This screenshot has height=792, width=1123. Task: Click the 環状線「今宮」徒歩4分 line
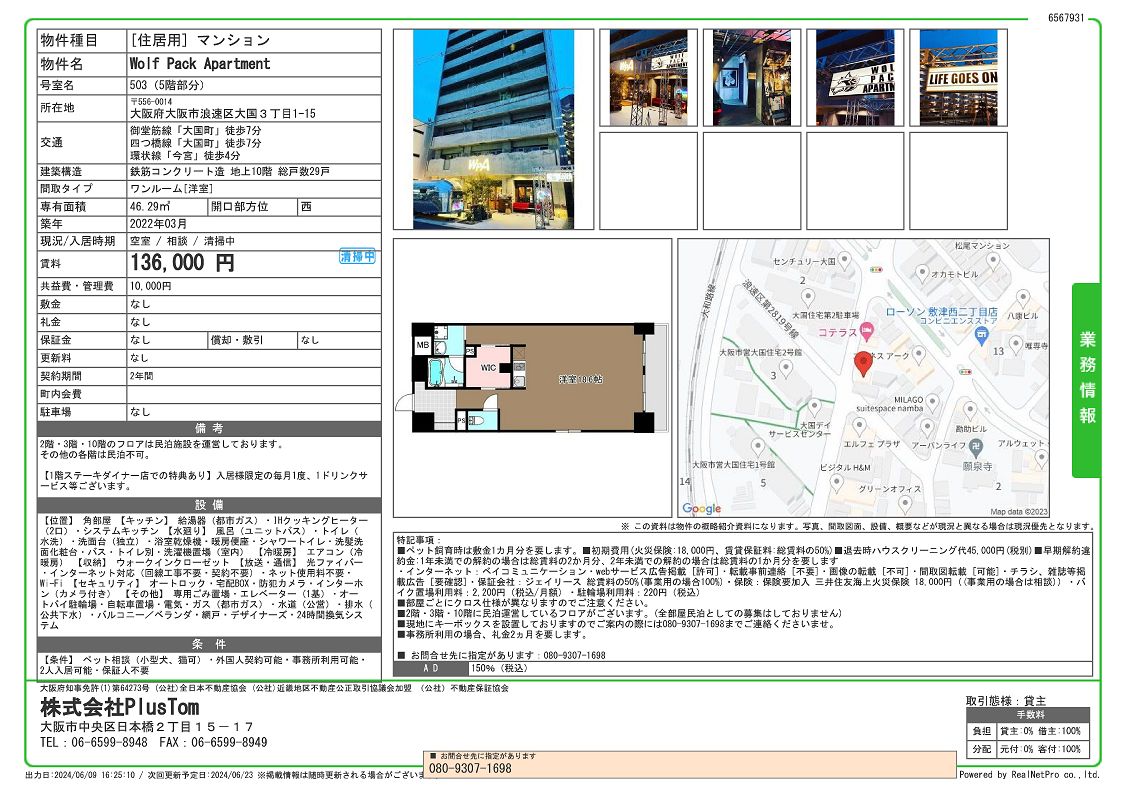[x=185, y=155]
